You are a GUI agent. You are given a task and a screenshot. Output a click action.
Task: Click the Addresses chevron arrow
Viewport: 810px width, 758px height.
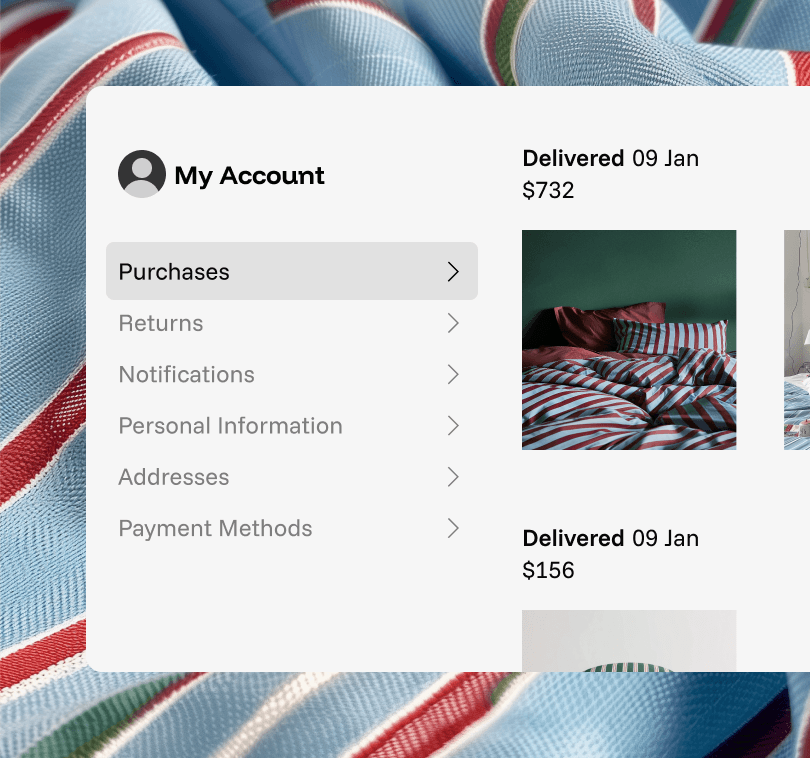point(453,477)
